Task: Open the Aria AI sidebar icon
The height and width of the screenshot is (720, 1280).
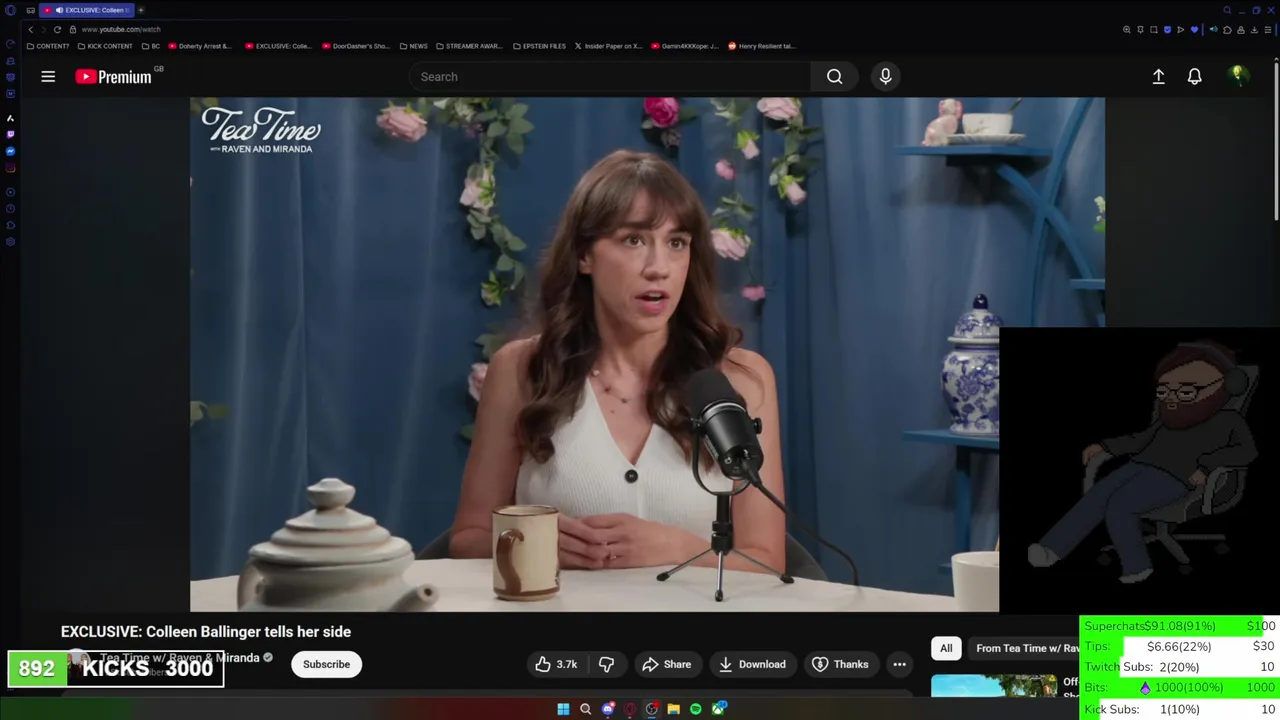Action: [x=10, y=118]
